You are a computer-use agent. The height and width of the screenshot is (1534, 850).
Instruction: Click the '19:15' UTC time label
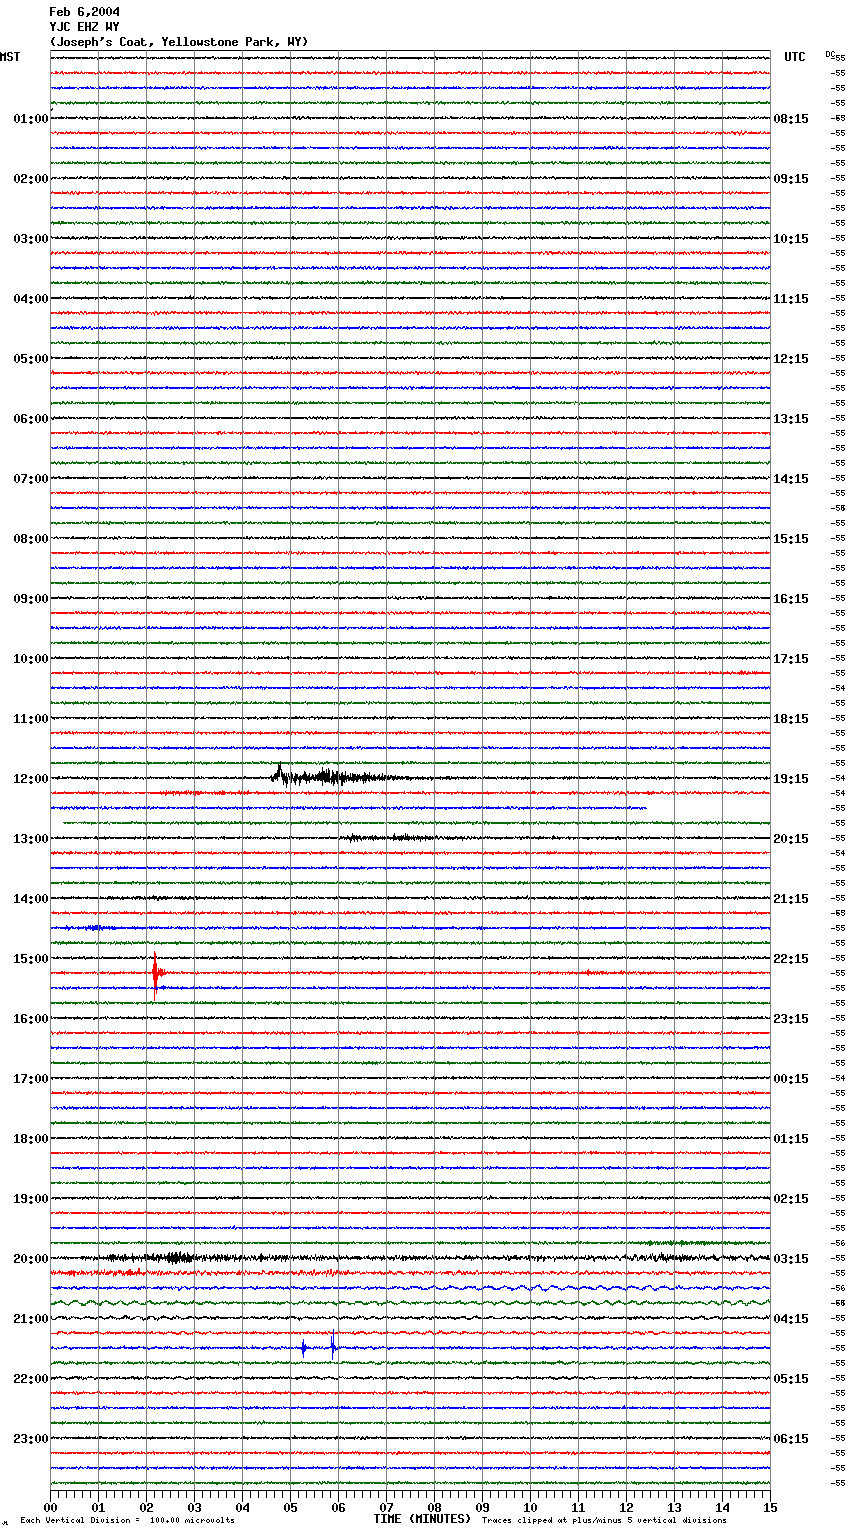click(791, 779)
